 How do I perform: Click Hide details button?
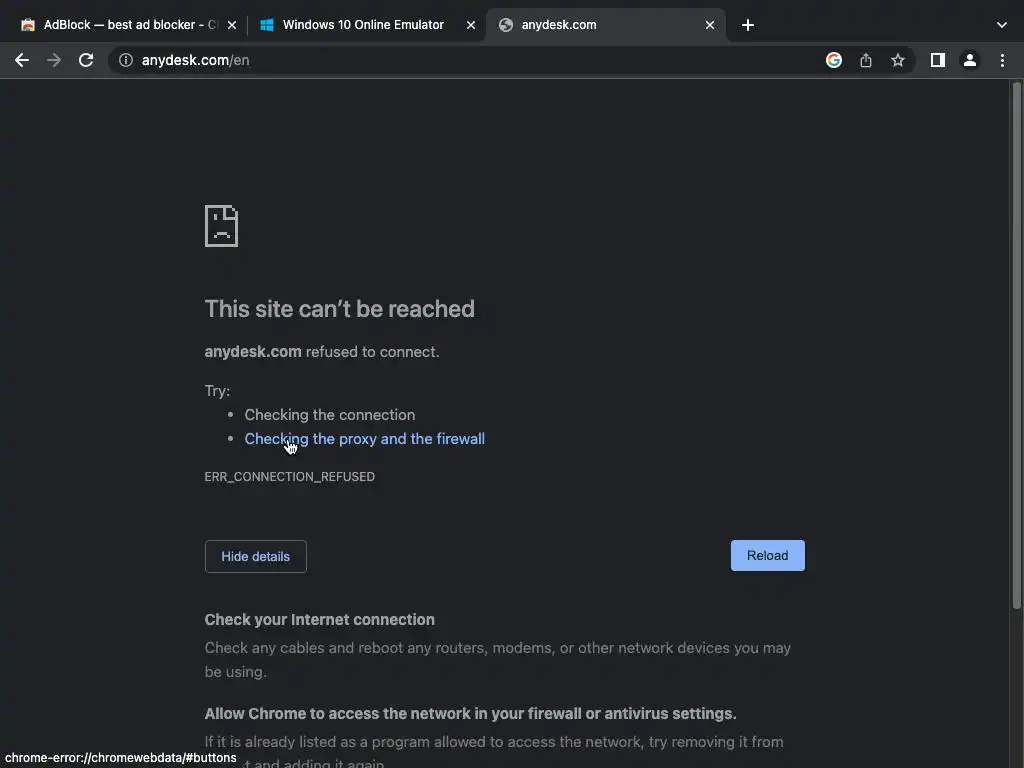pos(255,556)
